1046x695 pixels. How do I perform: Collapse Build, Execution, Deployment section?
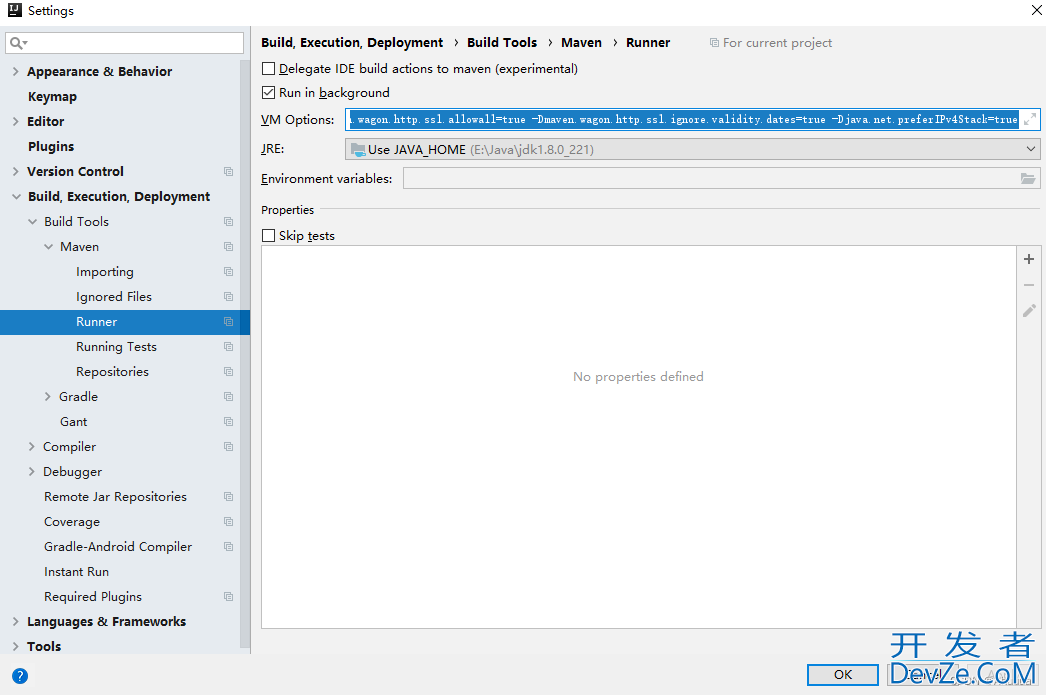click(x=16, y=197)
